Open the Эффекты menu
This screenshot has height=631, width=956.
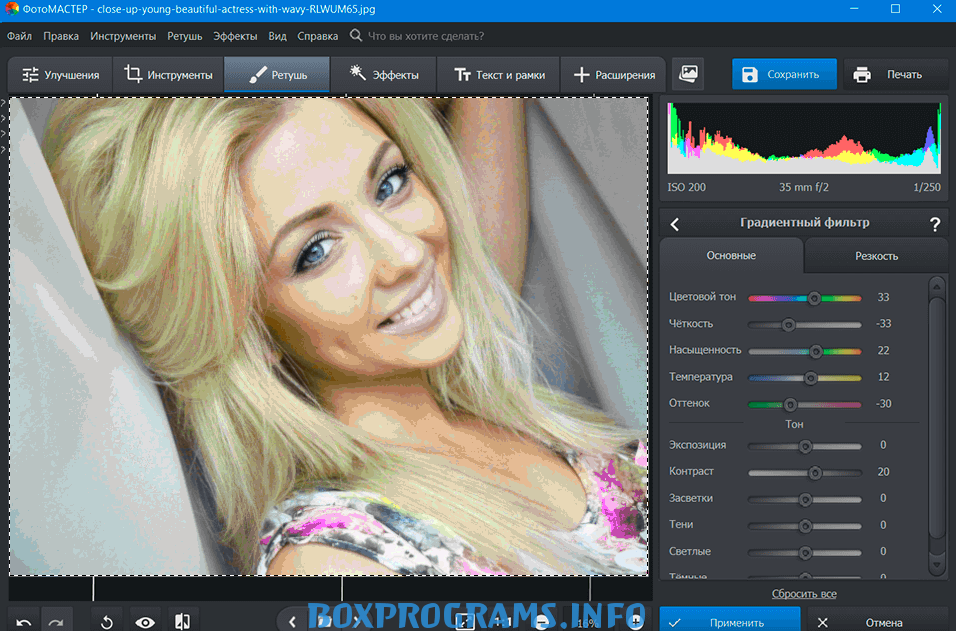[235, 36]
